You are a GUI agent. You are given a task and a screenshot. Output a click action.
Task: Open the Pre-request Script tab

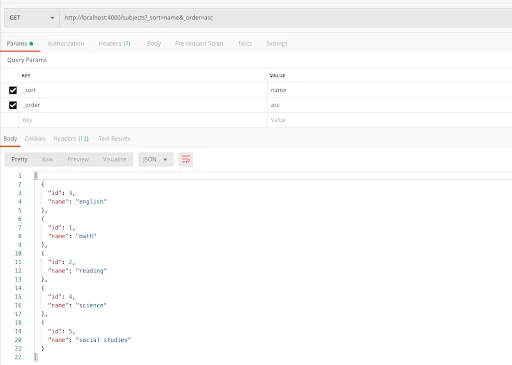pos(199,44)
